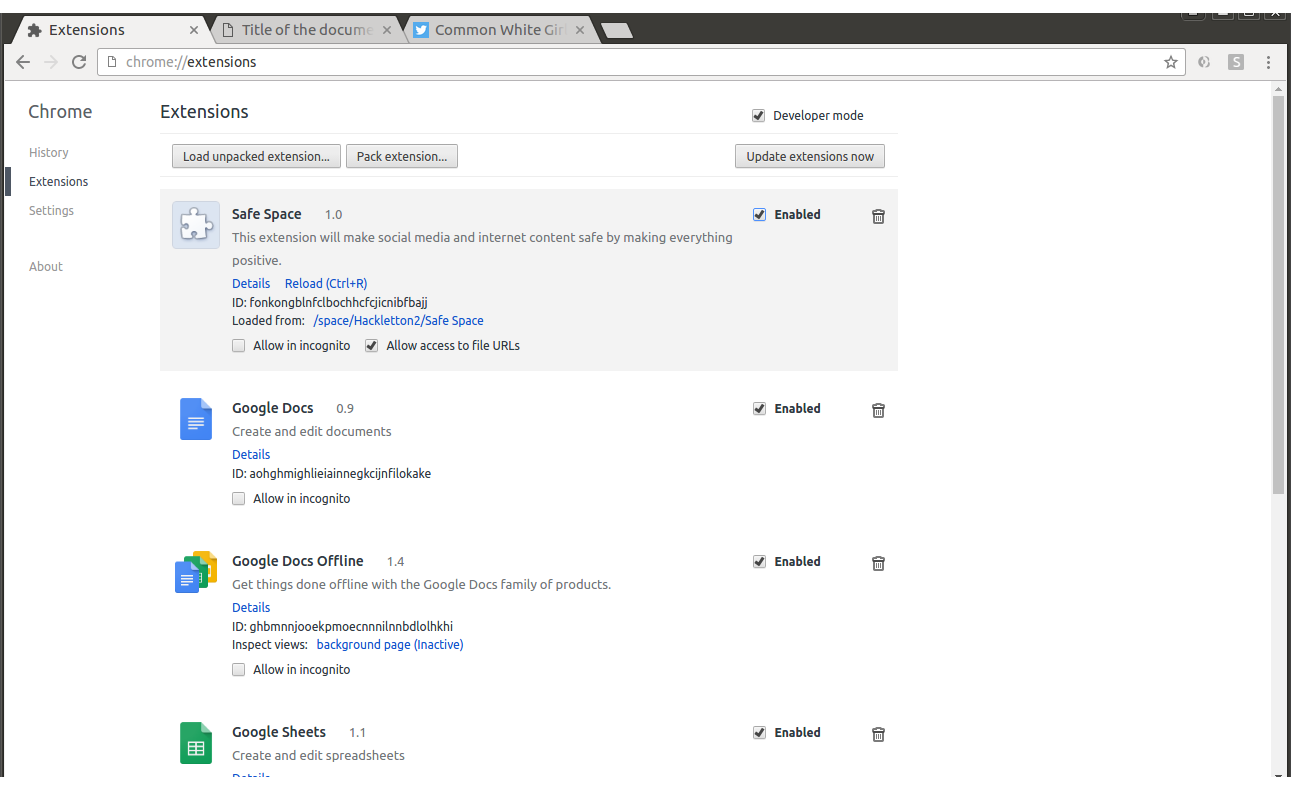Viewport: 1291px width, 790px height.
Task: Open About in sidebar
Action: click(x=46, y=267)
